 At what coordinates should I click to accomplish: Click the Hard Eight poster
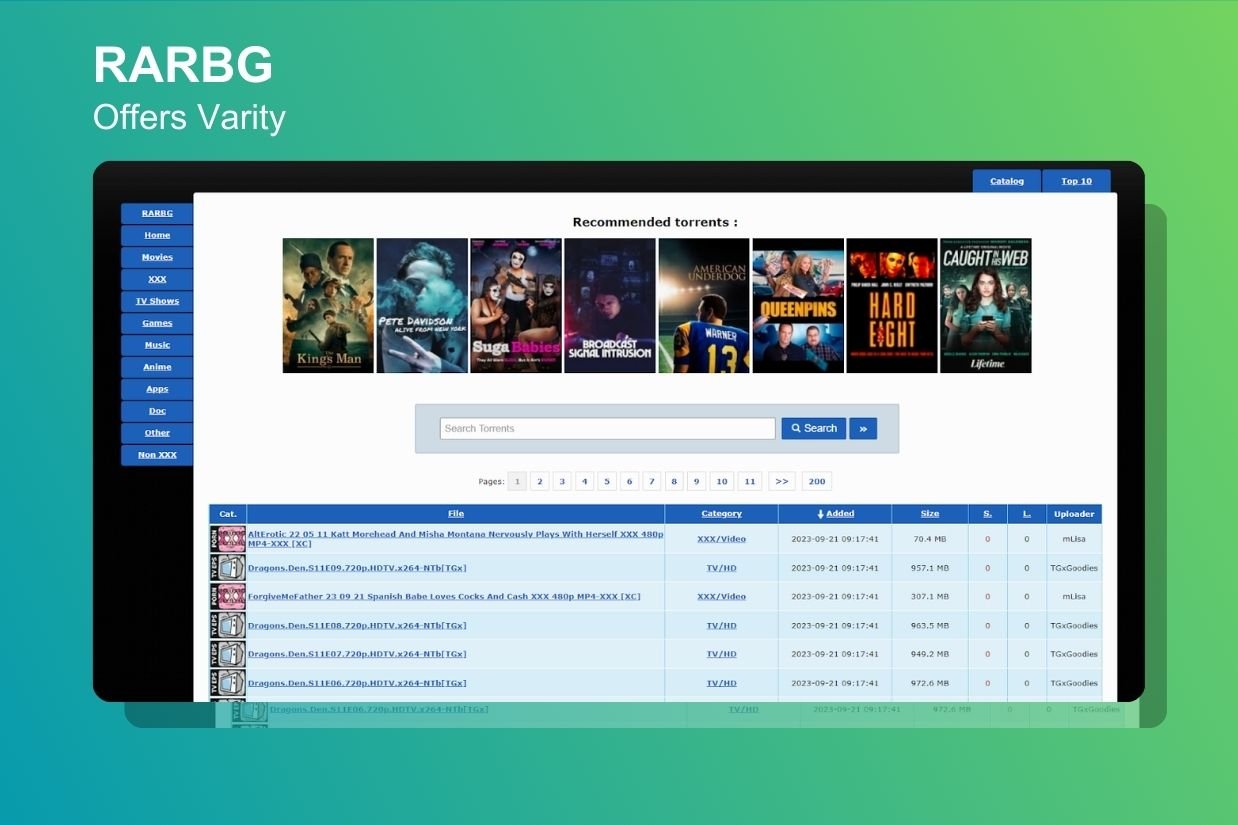891,305
